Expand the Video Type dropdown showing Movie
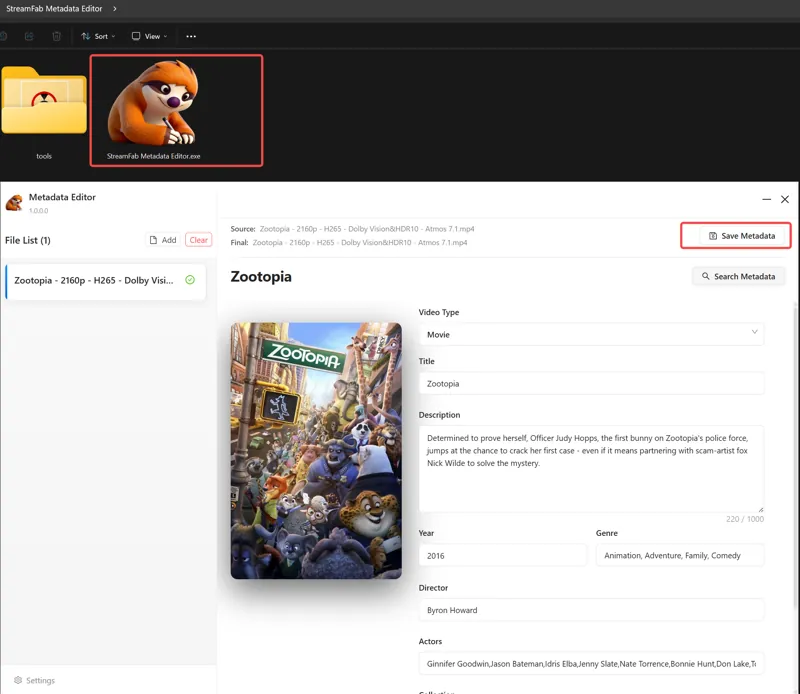The width and height of the screenshot is (800, 694). tap(590, 334)
